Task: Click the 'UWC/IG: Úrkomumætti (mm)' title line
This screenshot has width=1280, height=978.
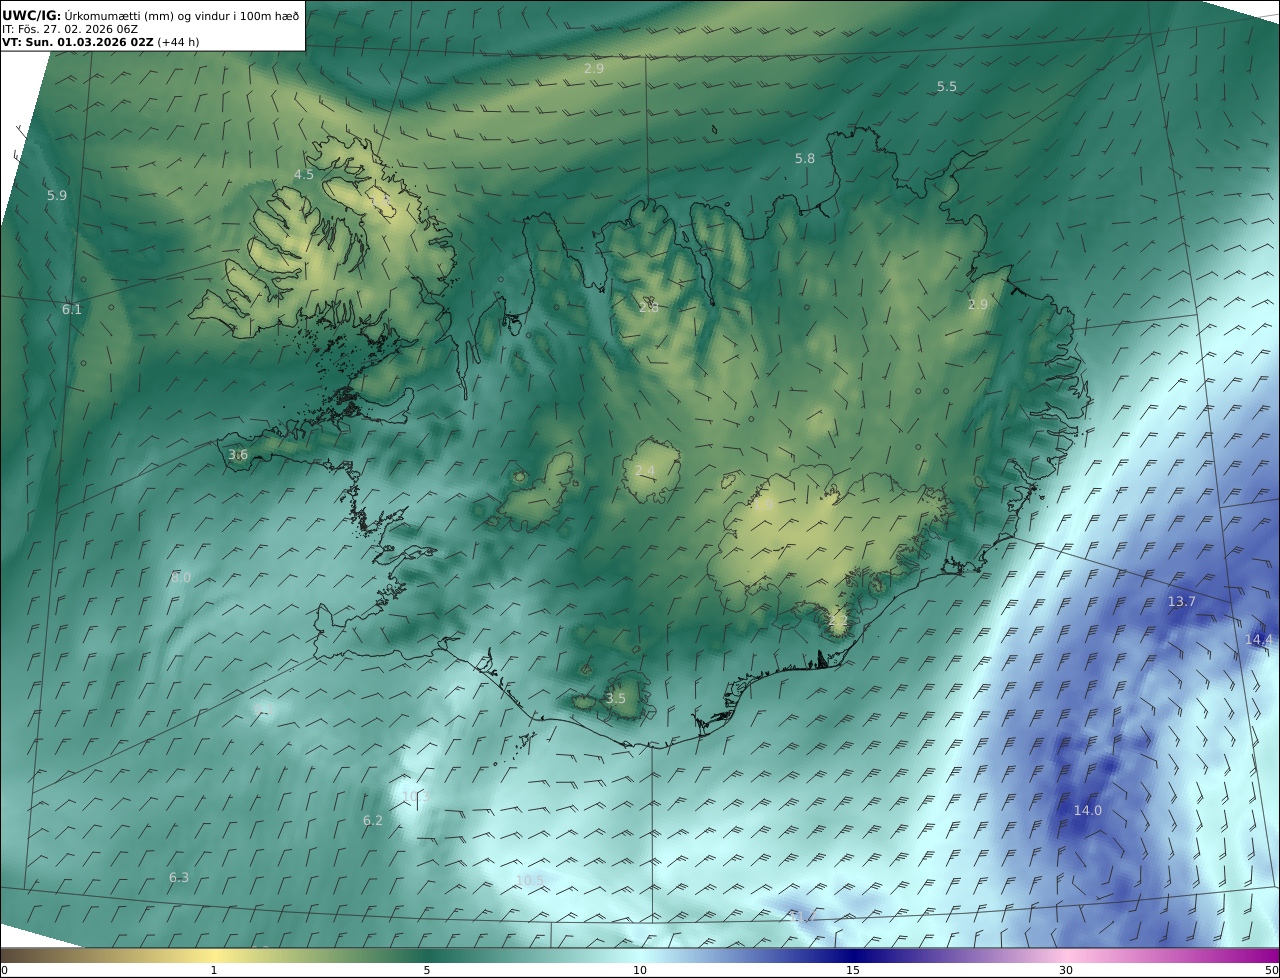Action: pos(151,15)
